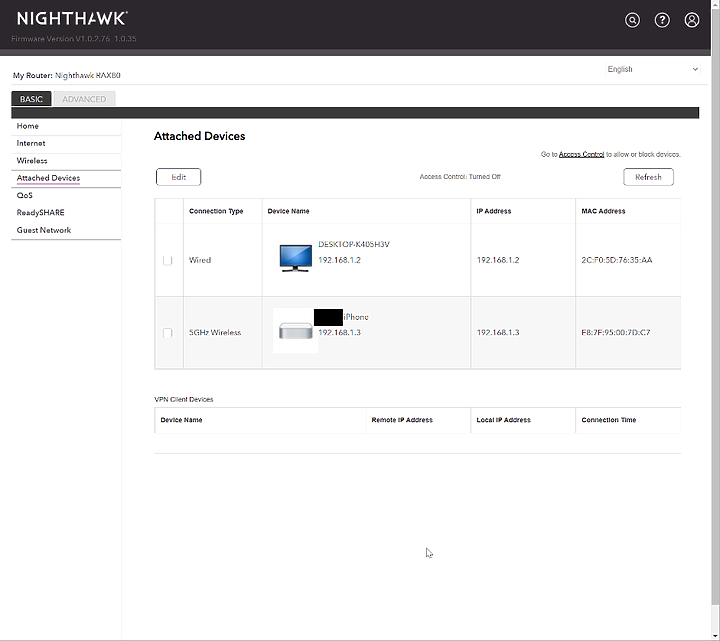720x641 pixels.
Task: Click the iPhone device icon
Action: [295, 331]
